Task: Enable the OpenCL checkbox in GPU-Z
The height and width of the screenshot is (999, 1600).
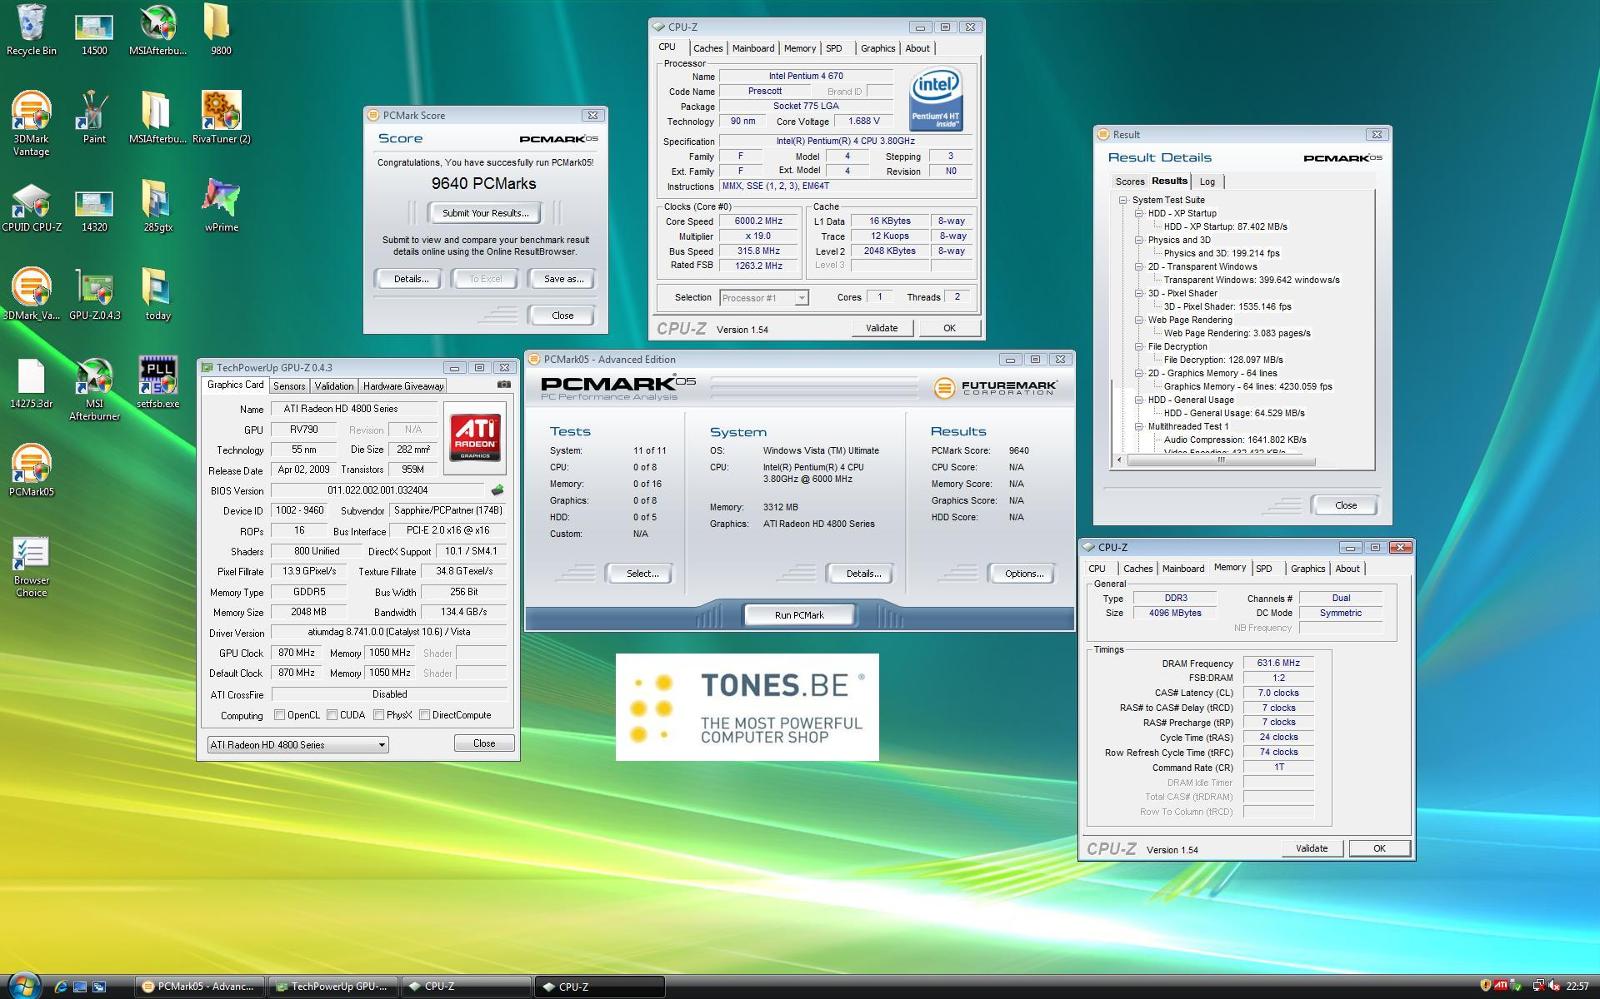Action: 279,715
